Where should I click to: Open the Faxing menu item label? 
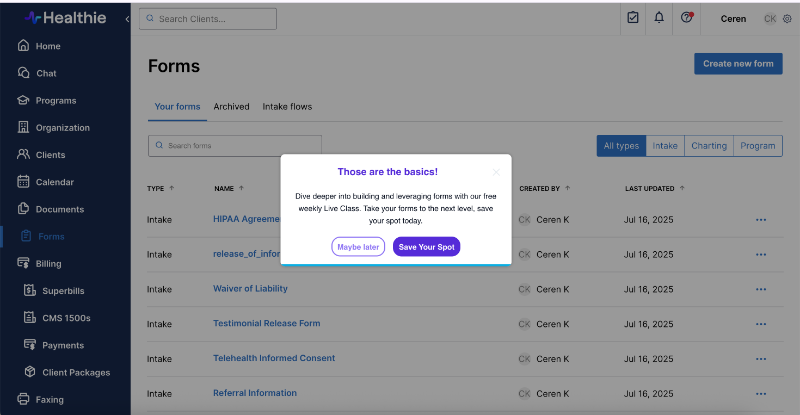tap(49, 399)
